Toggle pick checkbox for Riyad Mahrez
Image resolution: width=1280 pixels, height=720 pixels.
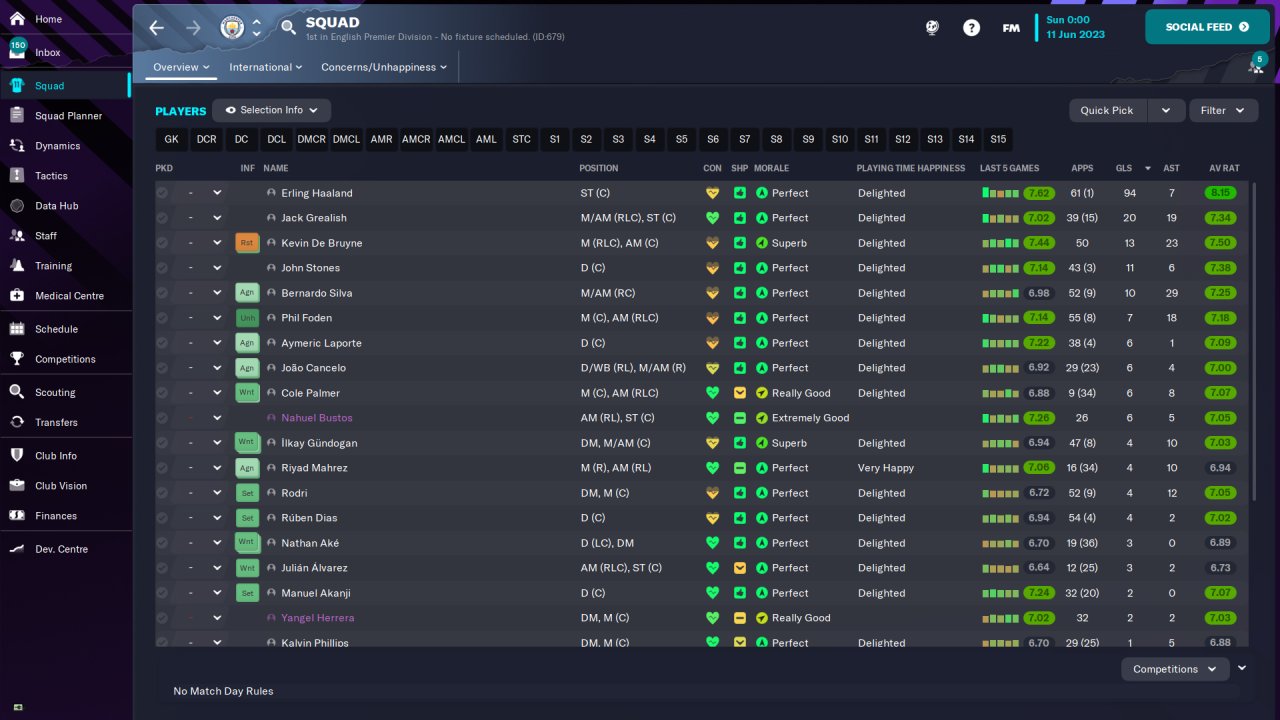[x=162, y=468]
